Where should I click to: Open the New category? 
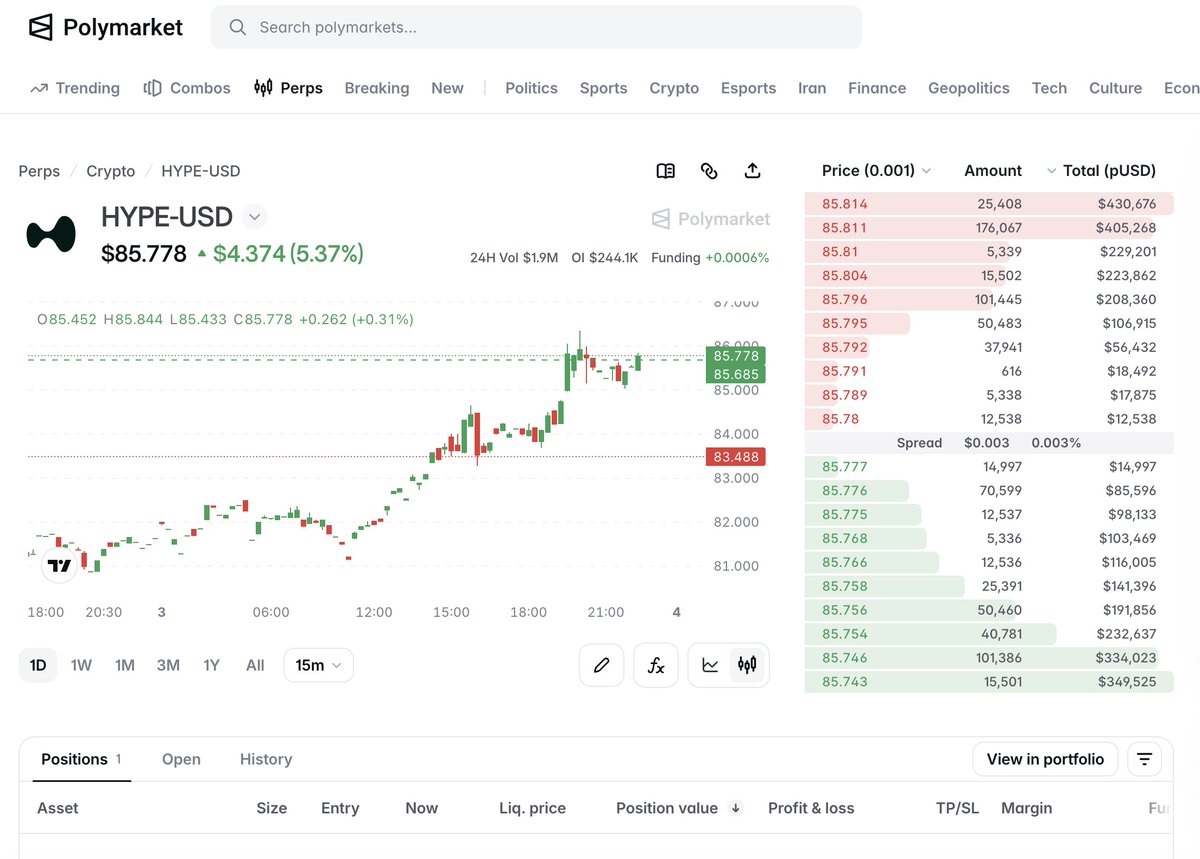coord(447,88)
